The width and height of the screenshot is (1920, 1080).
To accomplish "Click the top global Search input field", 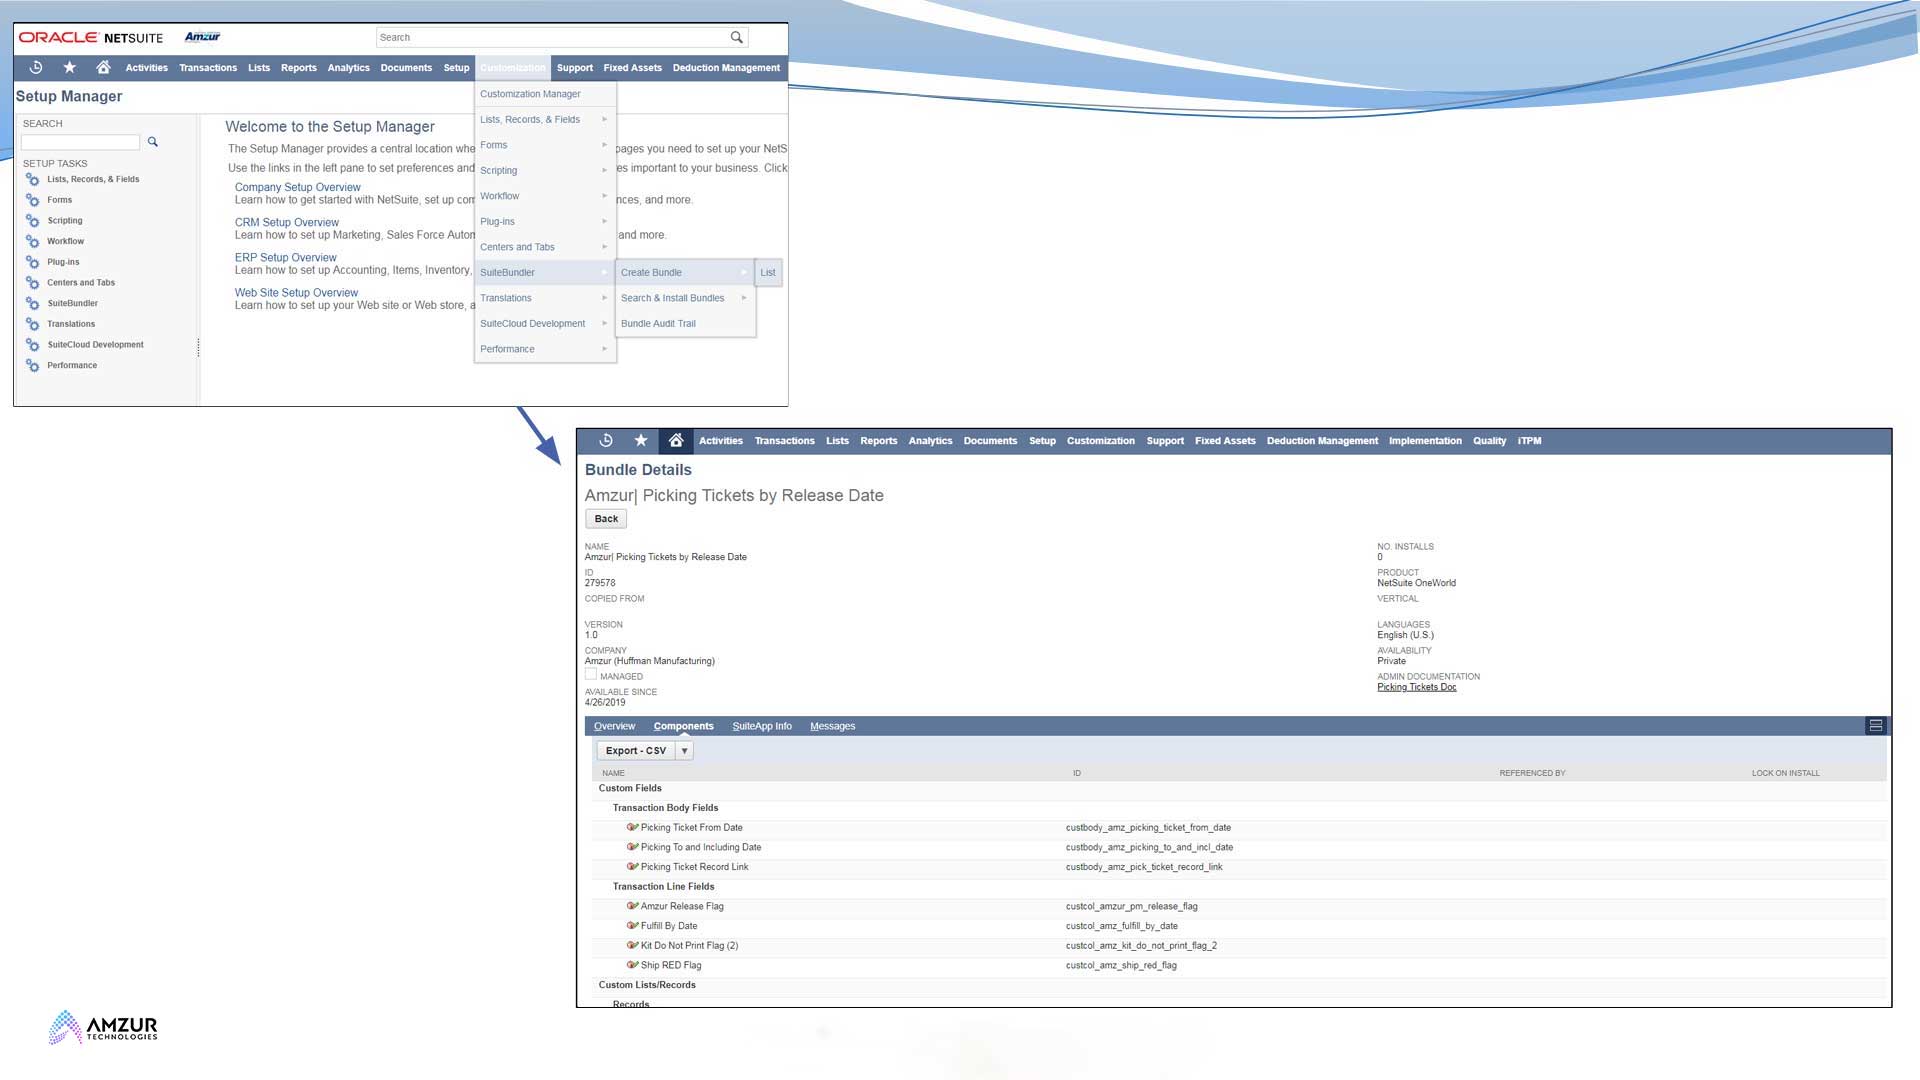I will (x=552, y=37).
